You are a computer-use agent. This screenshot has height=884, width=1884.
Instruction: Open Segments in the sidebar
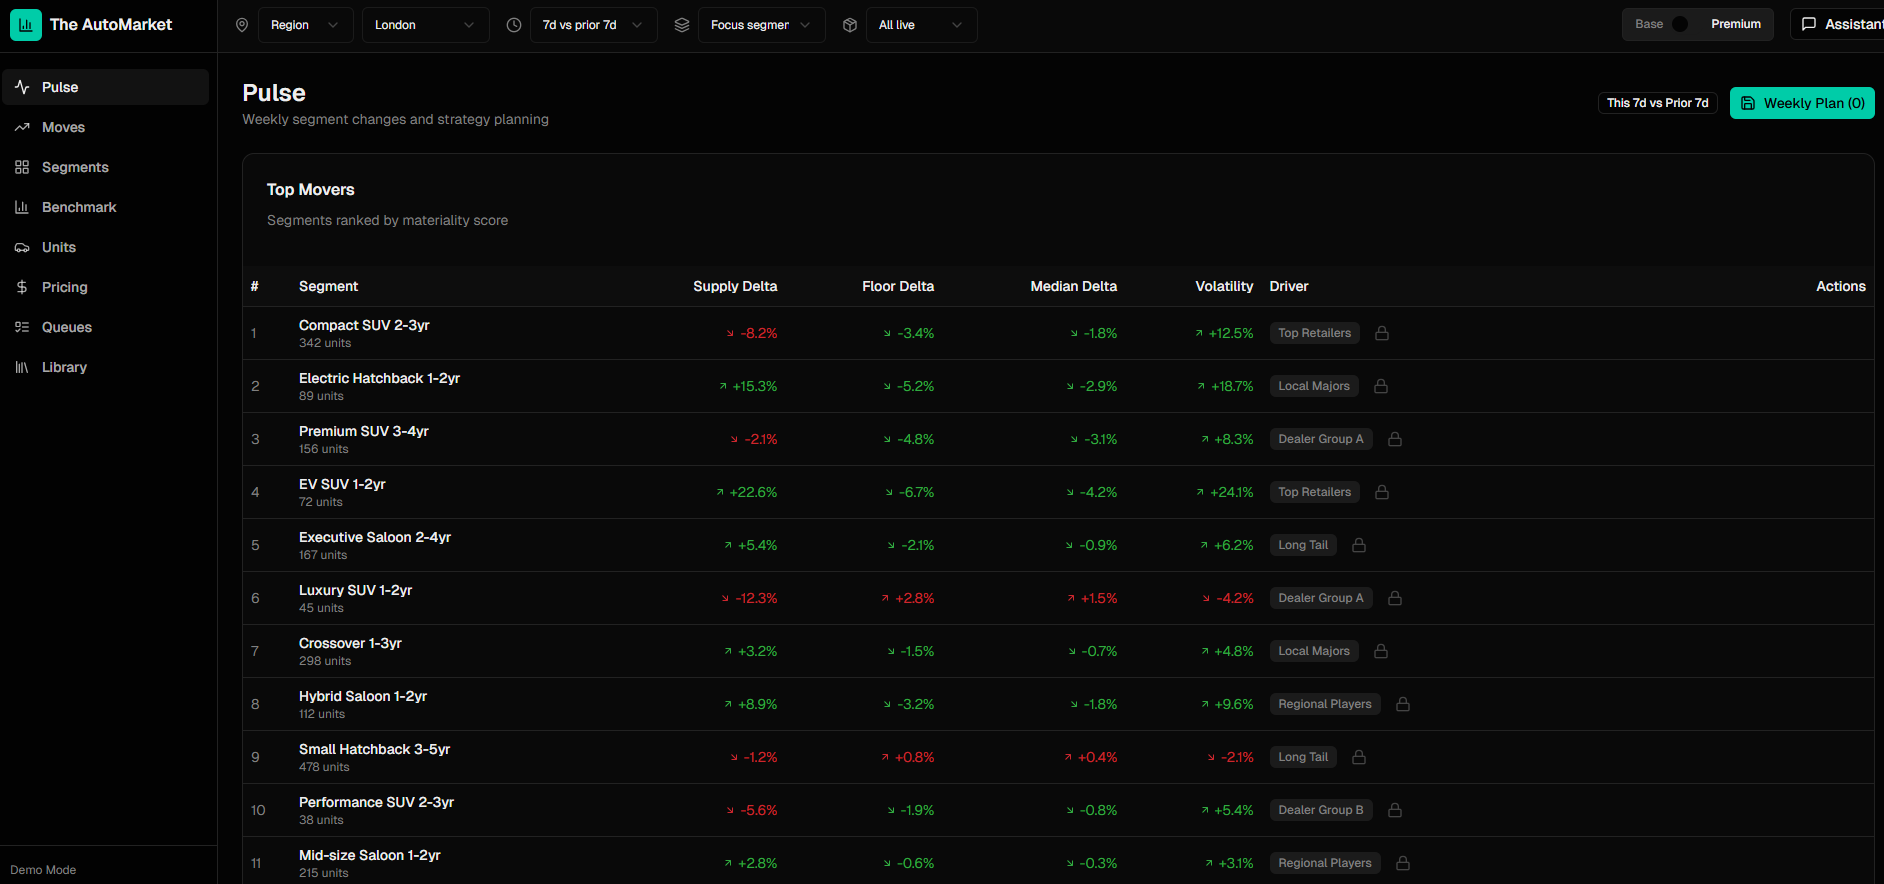coord(105,167)
